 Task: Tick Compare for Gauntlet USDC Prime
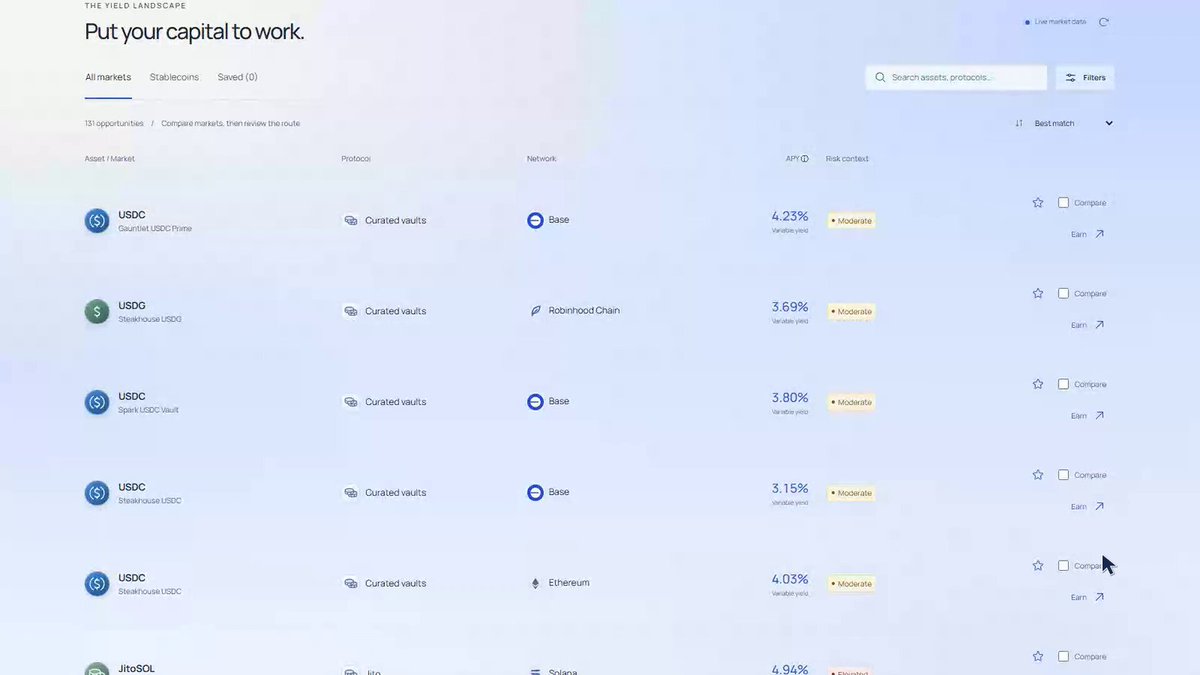pyautogui.click(x=1063, y=203)
